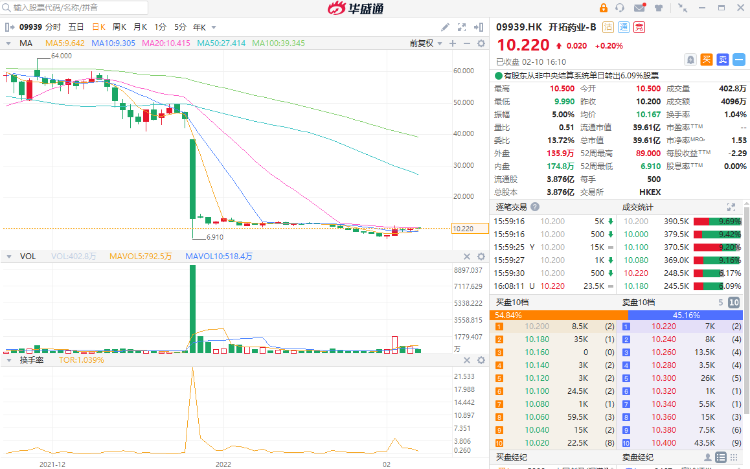This screenshot has width=750, height=469.
Task: Click ask level 10 price 10.400
Action: [x=663, y=443]
